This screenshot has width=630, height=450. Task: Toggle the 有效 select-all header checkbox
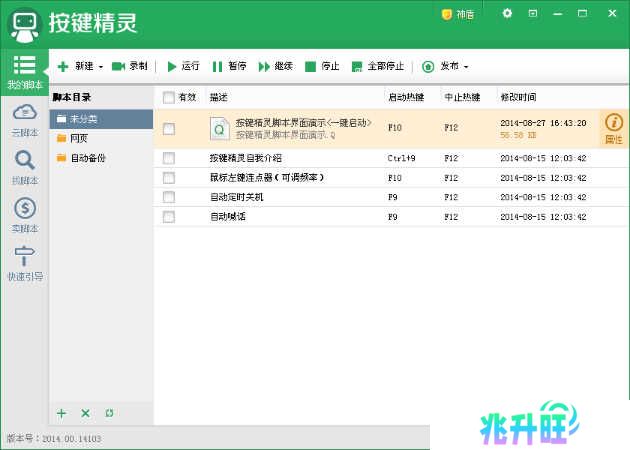(169, 97)
